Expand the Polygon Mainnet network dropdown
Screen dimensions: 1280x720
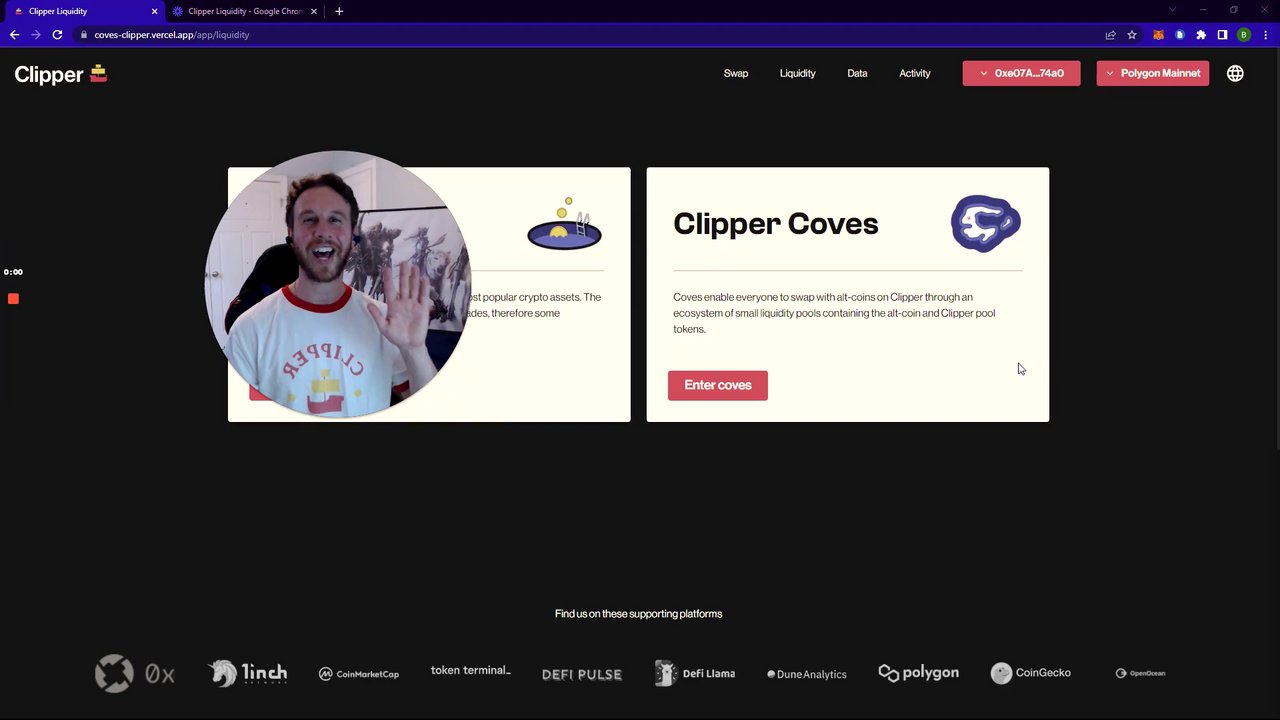pos(1153,73)
